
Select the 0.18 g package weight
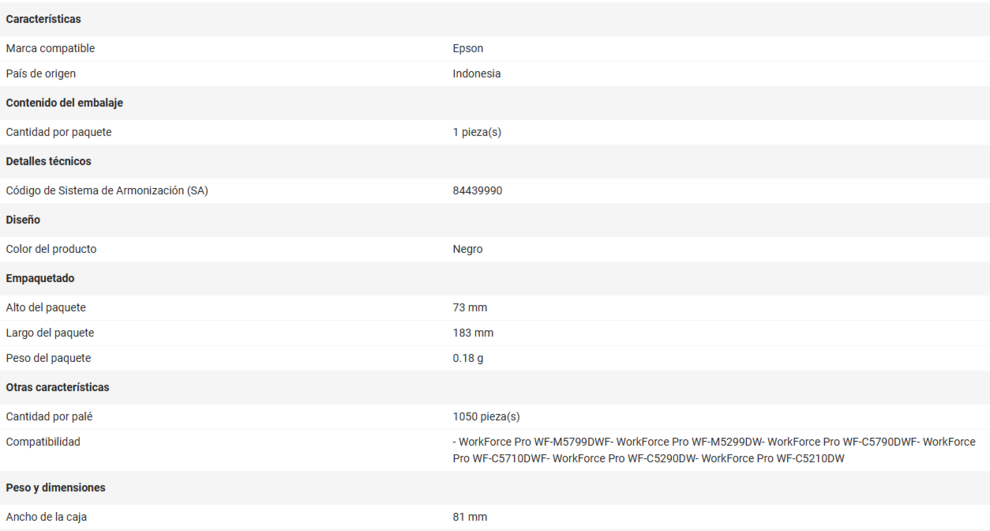[467, 358]
